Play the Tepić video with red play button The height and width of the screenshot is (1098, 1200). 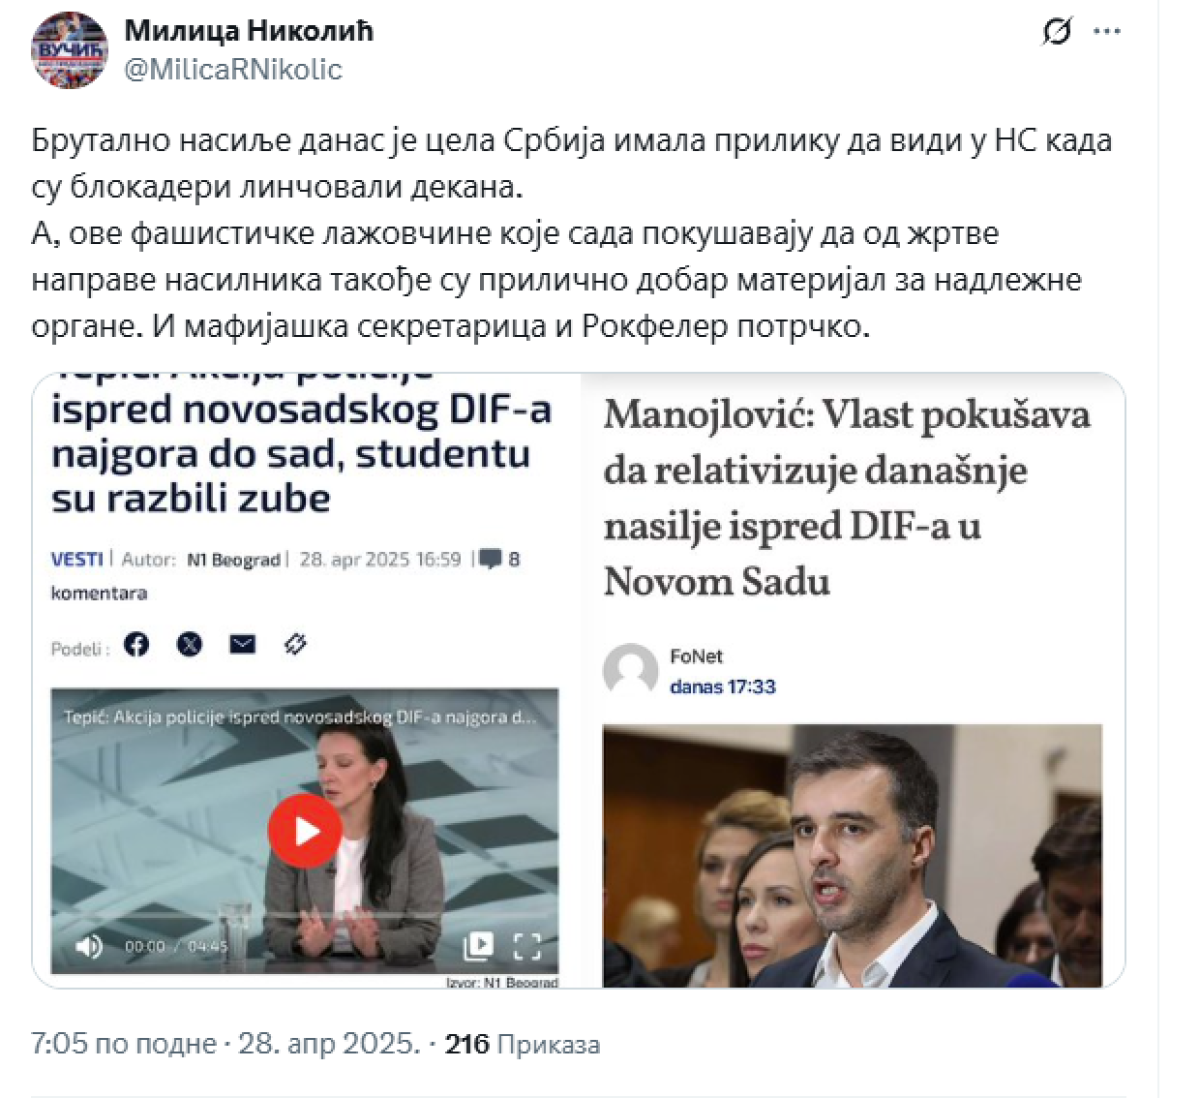[305, 831]
